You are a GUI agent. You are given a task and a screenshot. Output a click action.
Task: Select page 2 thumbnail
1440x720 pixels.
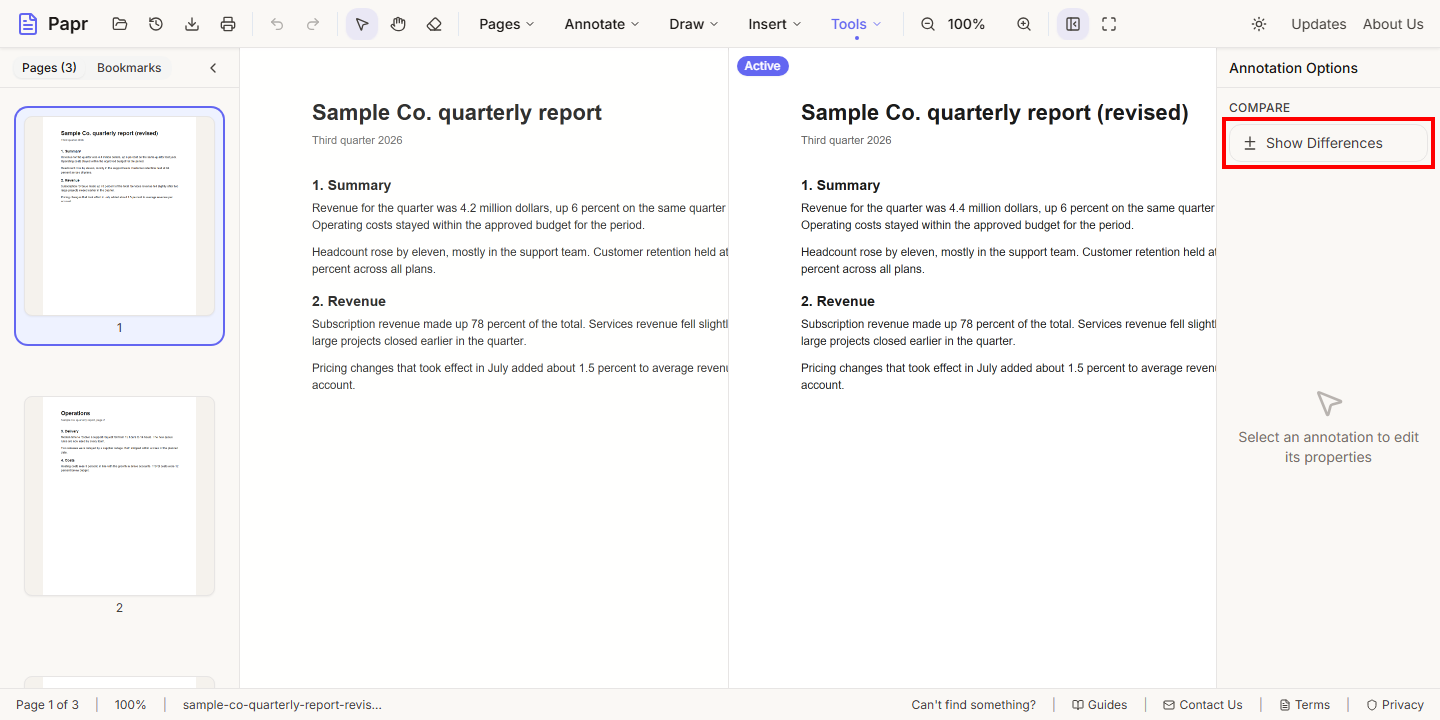(x=119, y=496)
